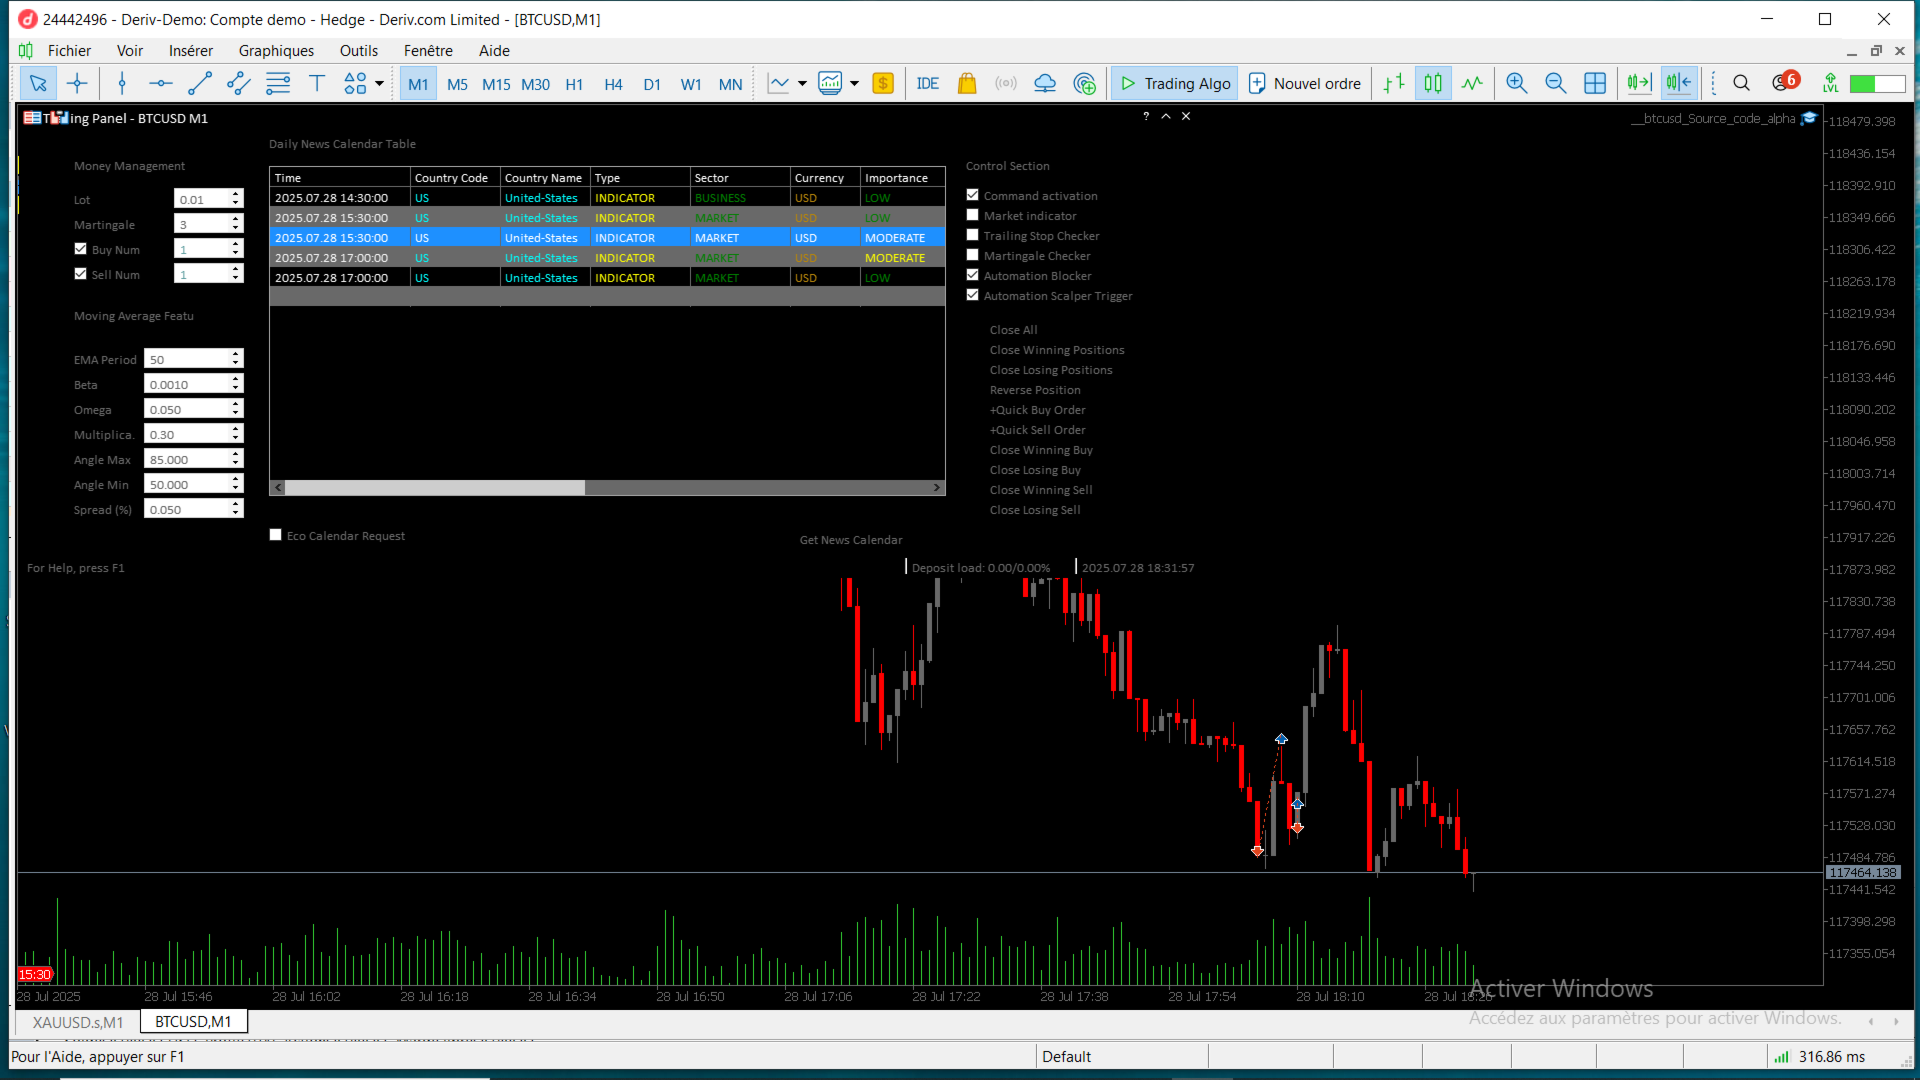This screenshot has height=1080, width=1920.
Task: Select the Text label tool
Action: [317, 84]
